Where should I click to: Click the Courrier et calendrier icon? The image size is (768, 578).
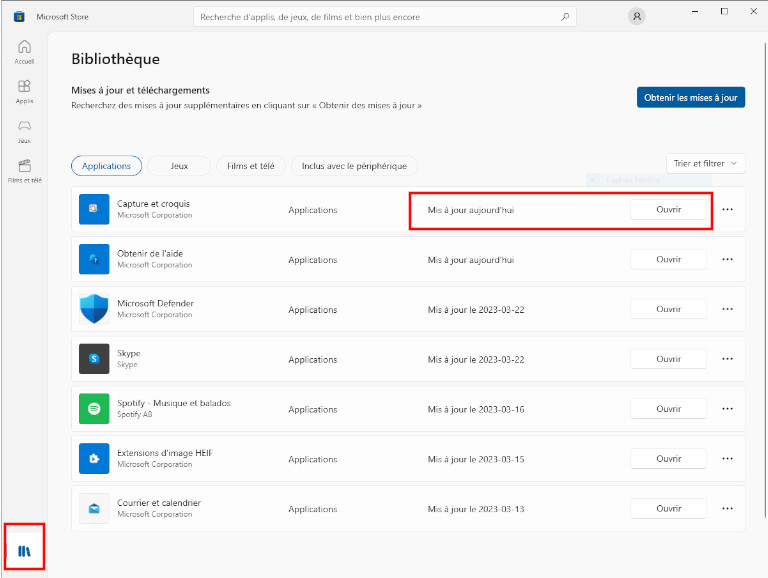94,508
